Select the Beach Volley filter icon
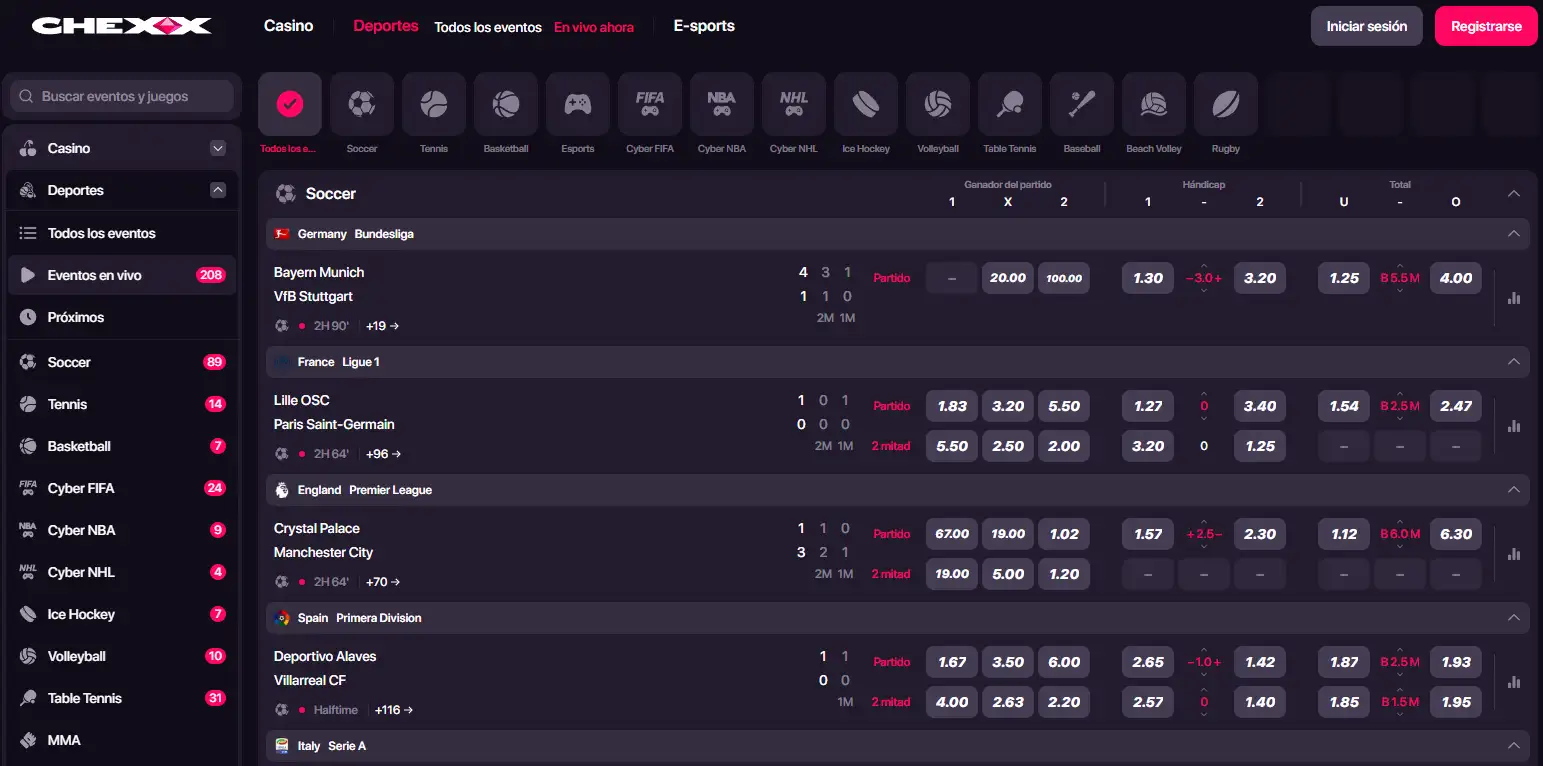1543x766 pixels. tap(1154, 104)
